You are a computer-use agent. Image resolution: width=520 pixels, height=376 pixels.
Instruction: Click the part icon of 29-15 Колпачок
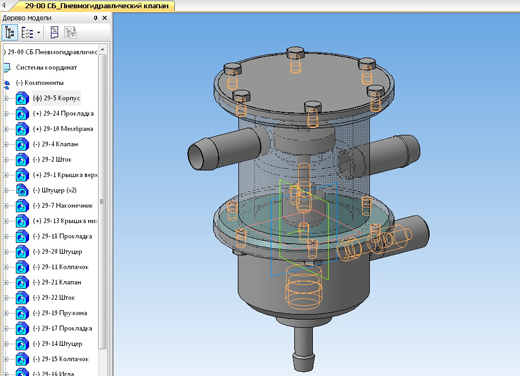tap(22, 359)
